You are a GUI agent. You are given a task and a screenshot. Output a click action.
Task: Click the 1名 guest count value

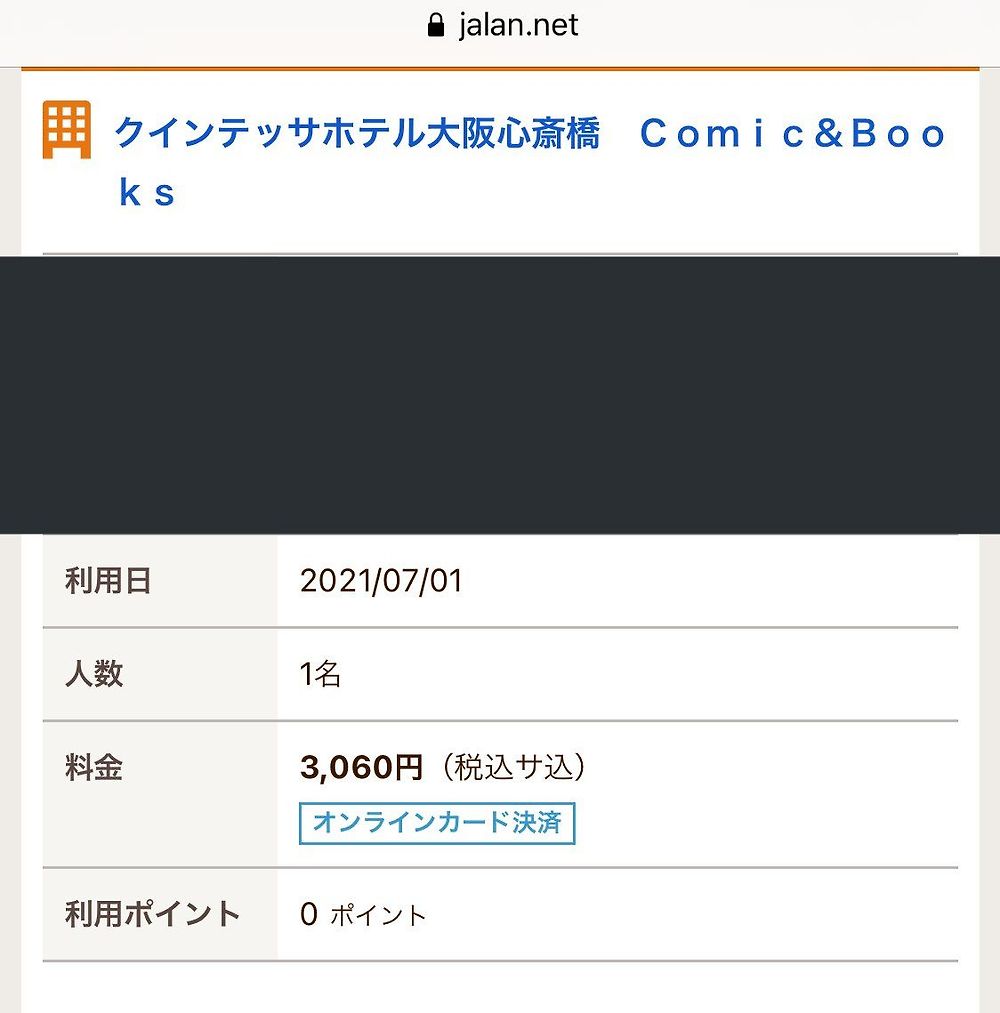pyautogui.click(x=320, y=674)
